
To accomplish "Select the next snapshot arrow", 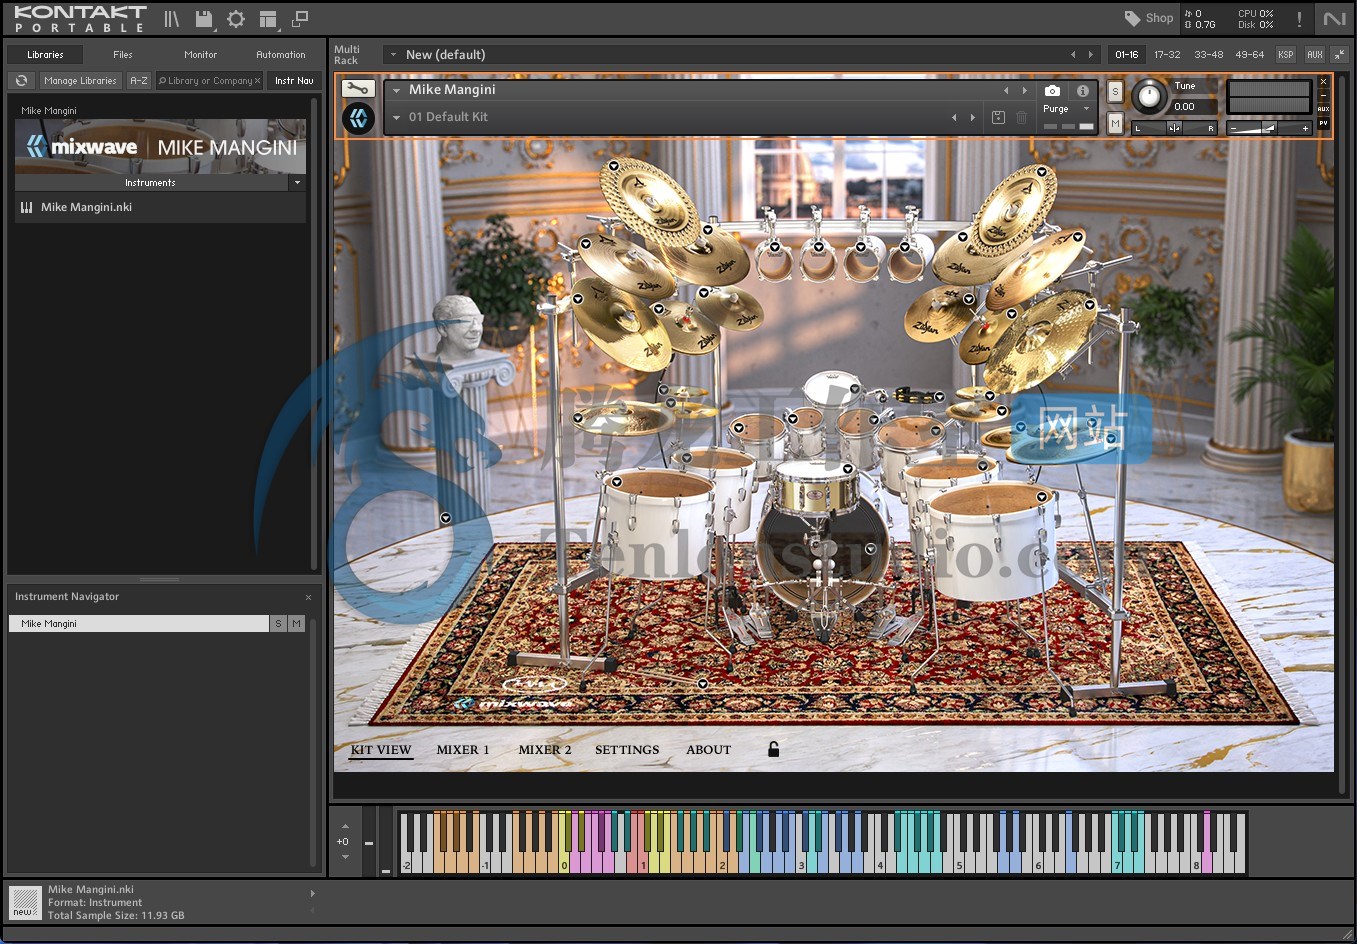I will 972,117.
